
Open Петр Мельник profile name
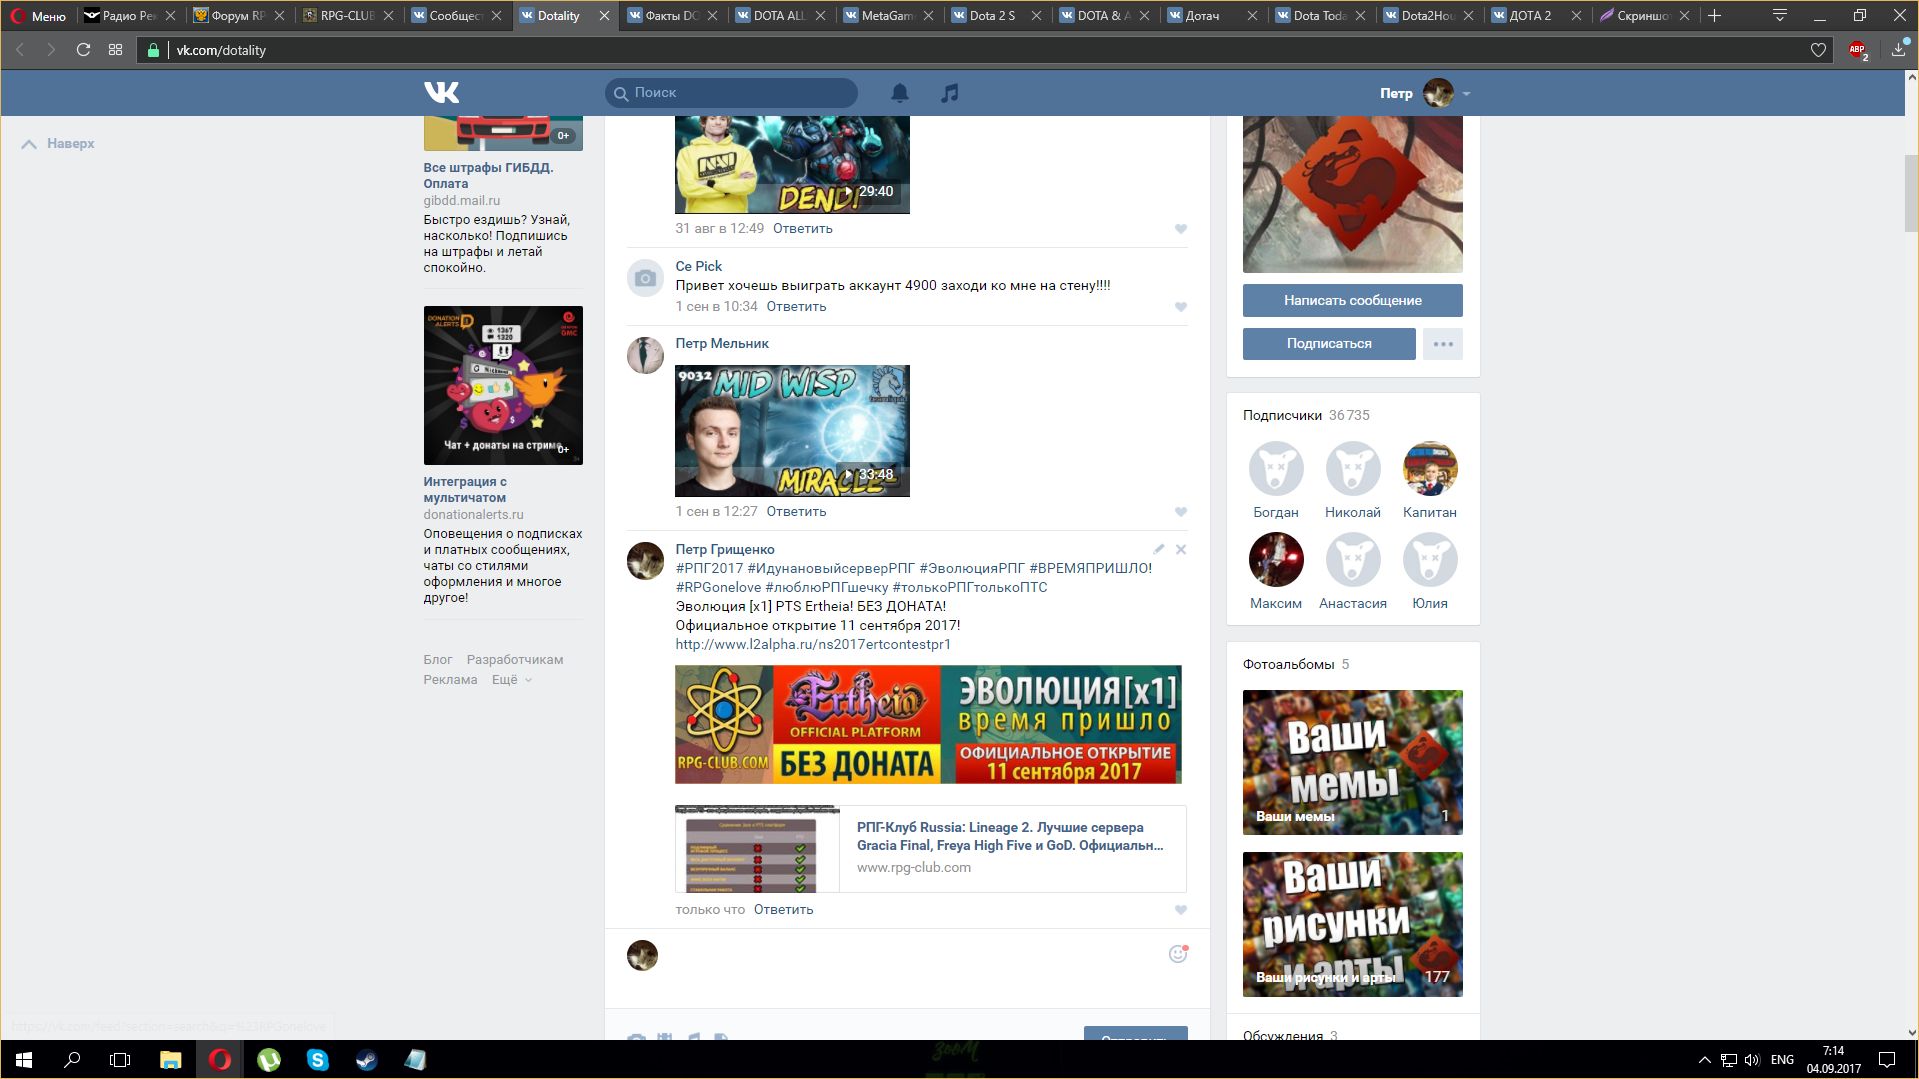[x=722, y=344]
